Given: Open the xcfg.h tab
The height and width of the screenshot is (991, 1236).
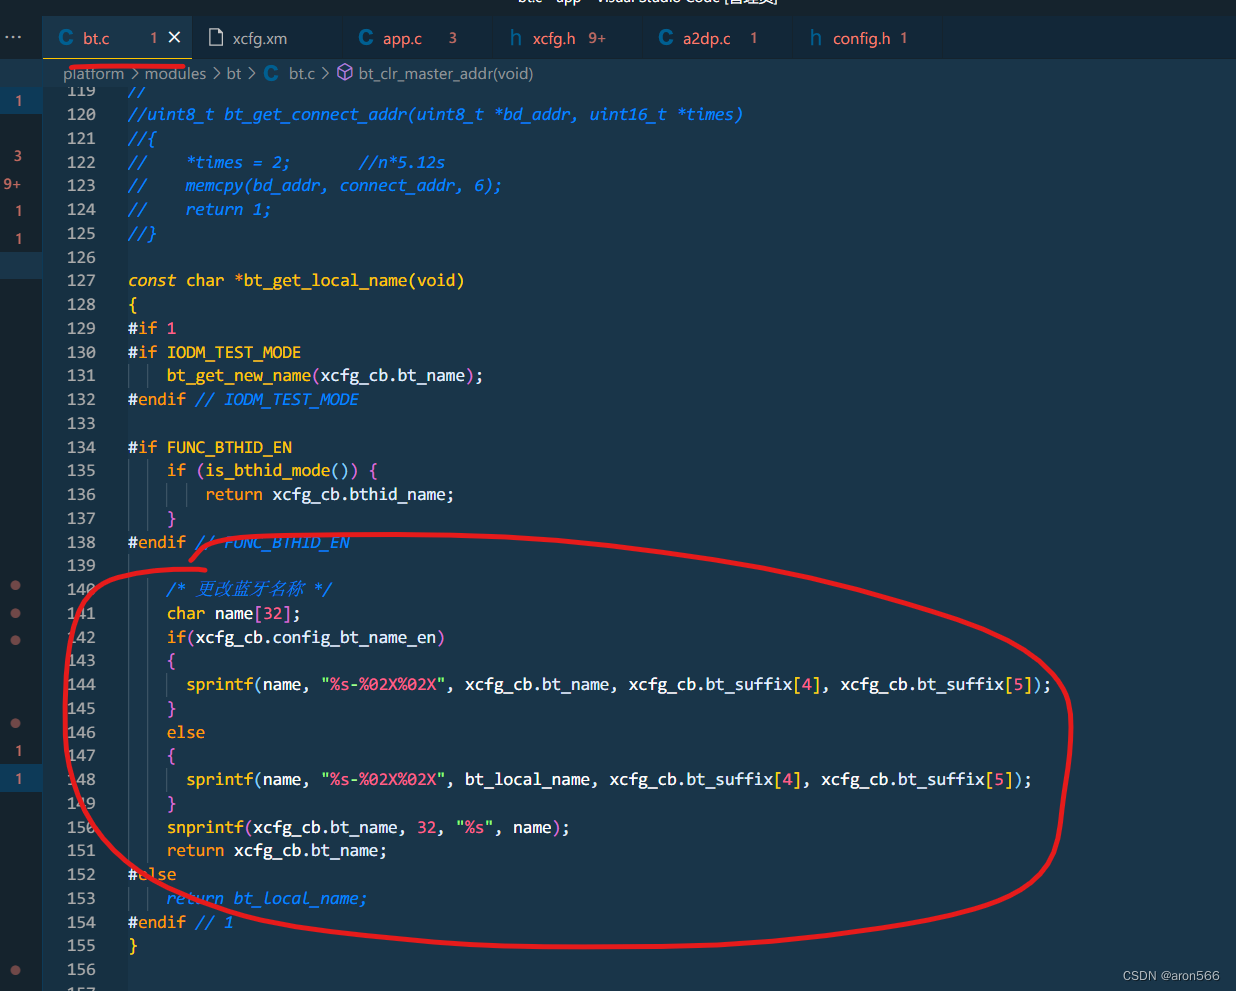Looking at the screenshot, I should point(554,39).
